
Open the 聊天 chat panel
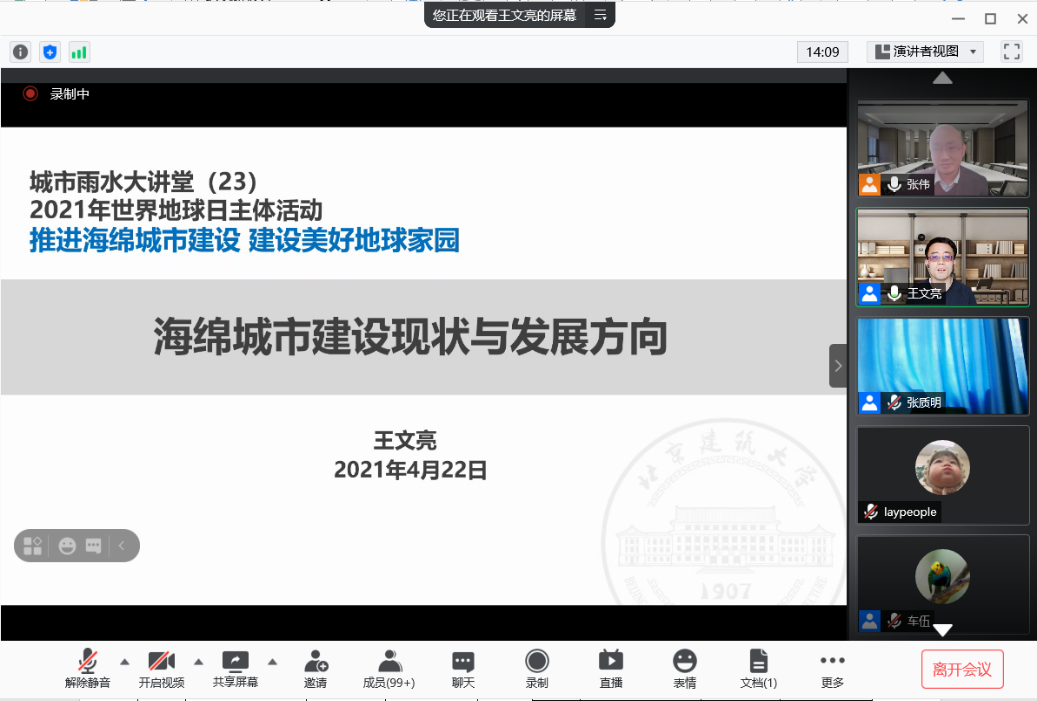coord(462,668)
